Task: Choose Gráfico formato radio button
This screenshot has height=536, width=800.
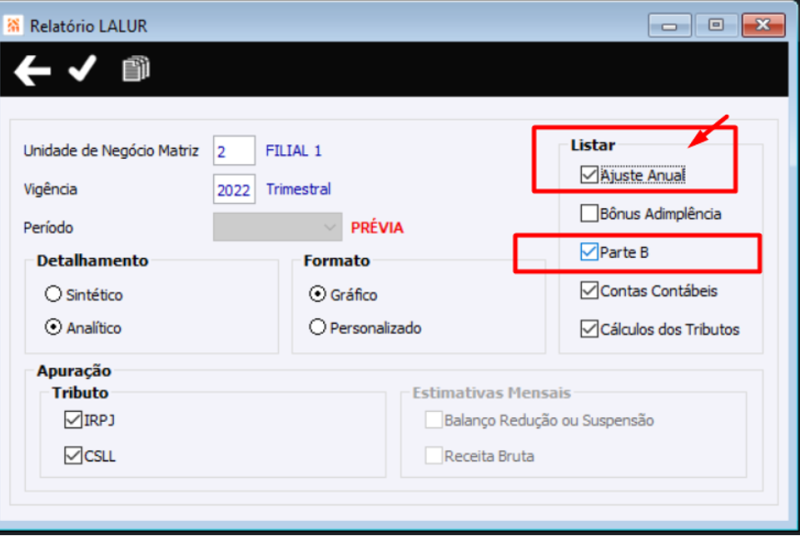Action: pyautogui.click(x=317, y=294)
